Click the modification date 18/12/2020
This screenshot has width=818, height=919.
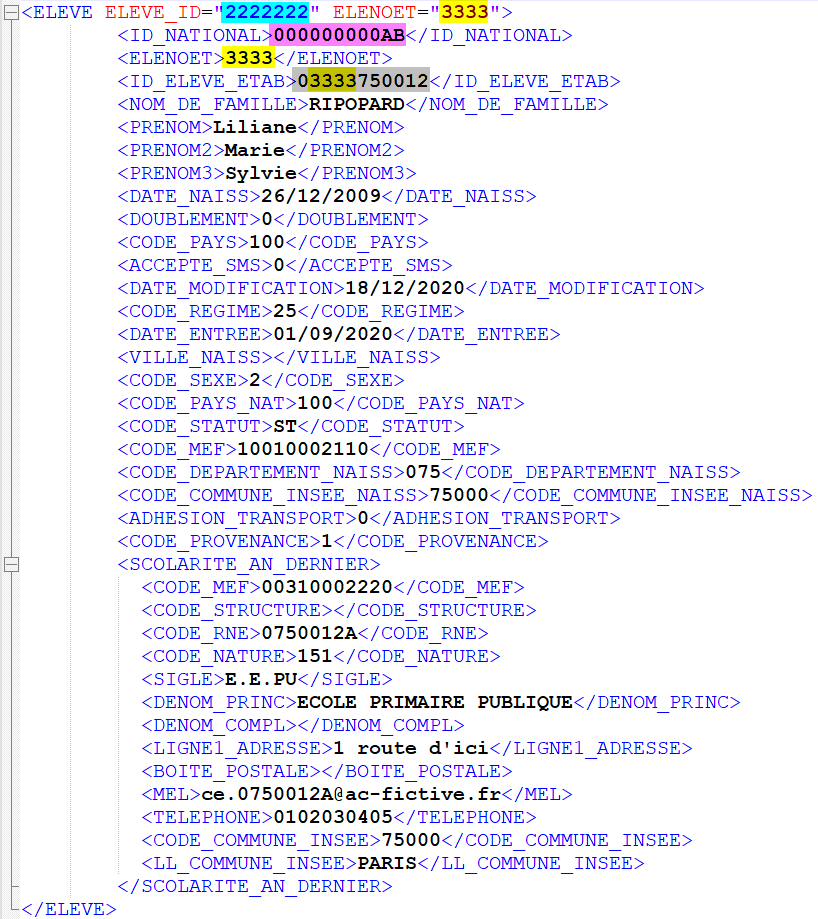coord(405,288)
